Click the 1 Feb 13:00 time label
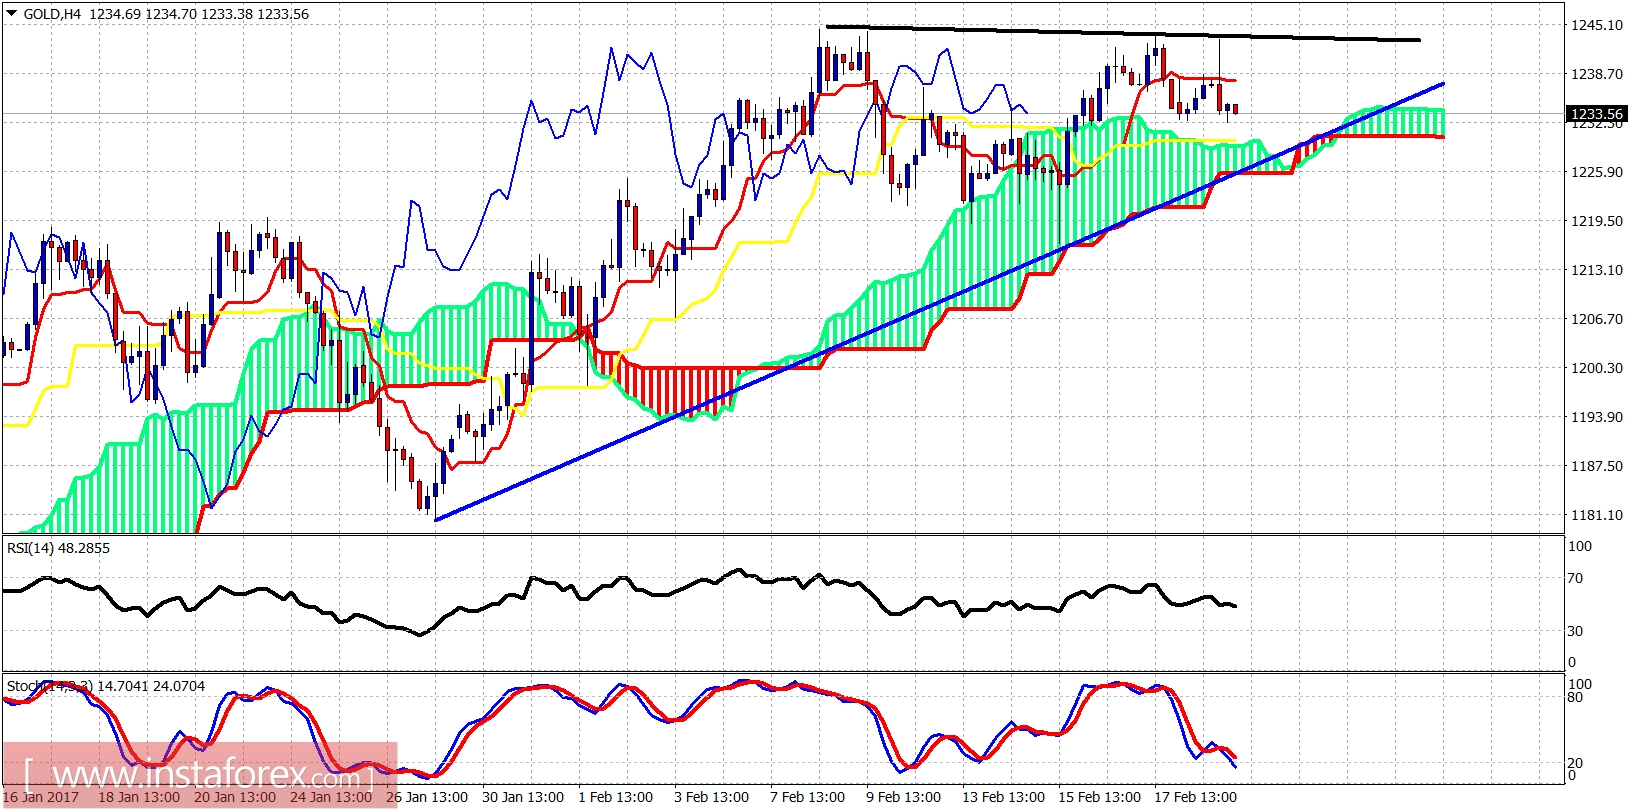Viewport: 1632px width, 811px height. pos(615,797)
